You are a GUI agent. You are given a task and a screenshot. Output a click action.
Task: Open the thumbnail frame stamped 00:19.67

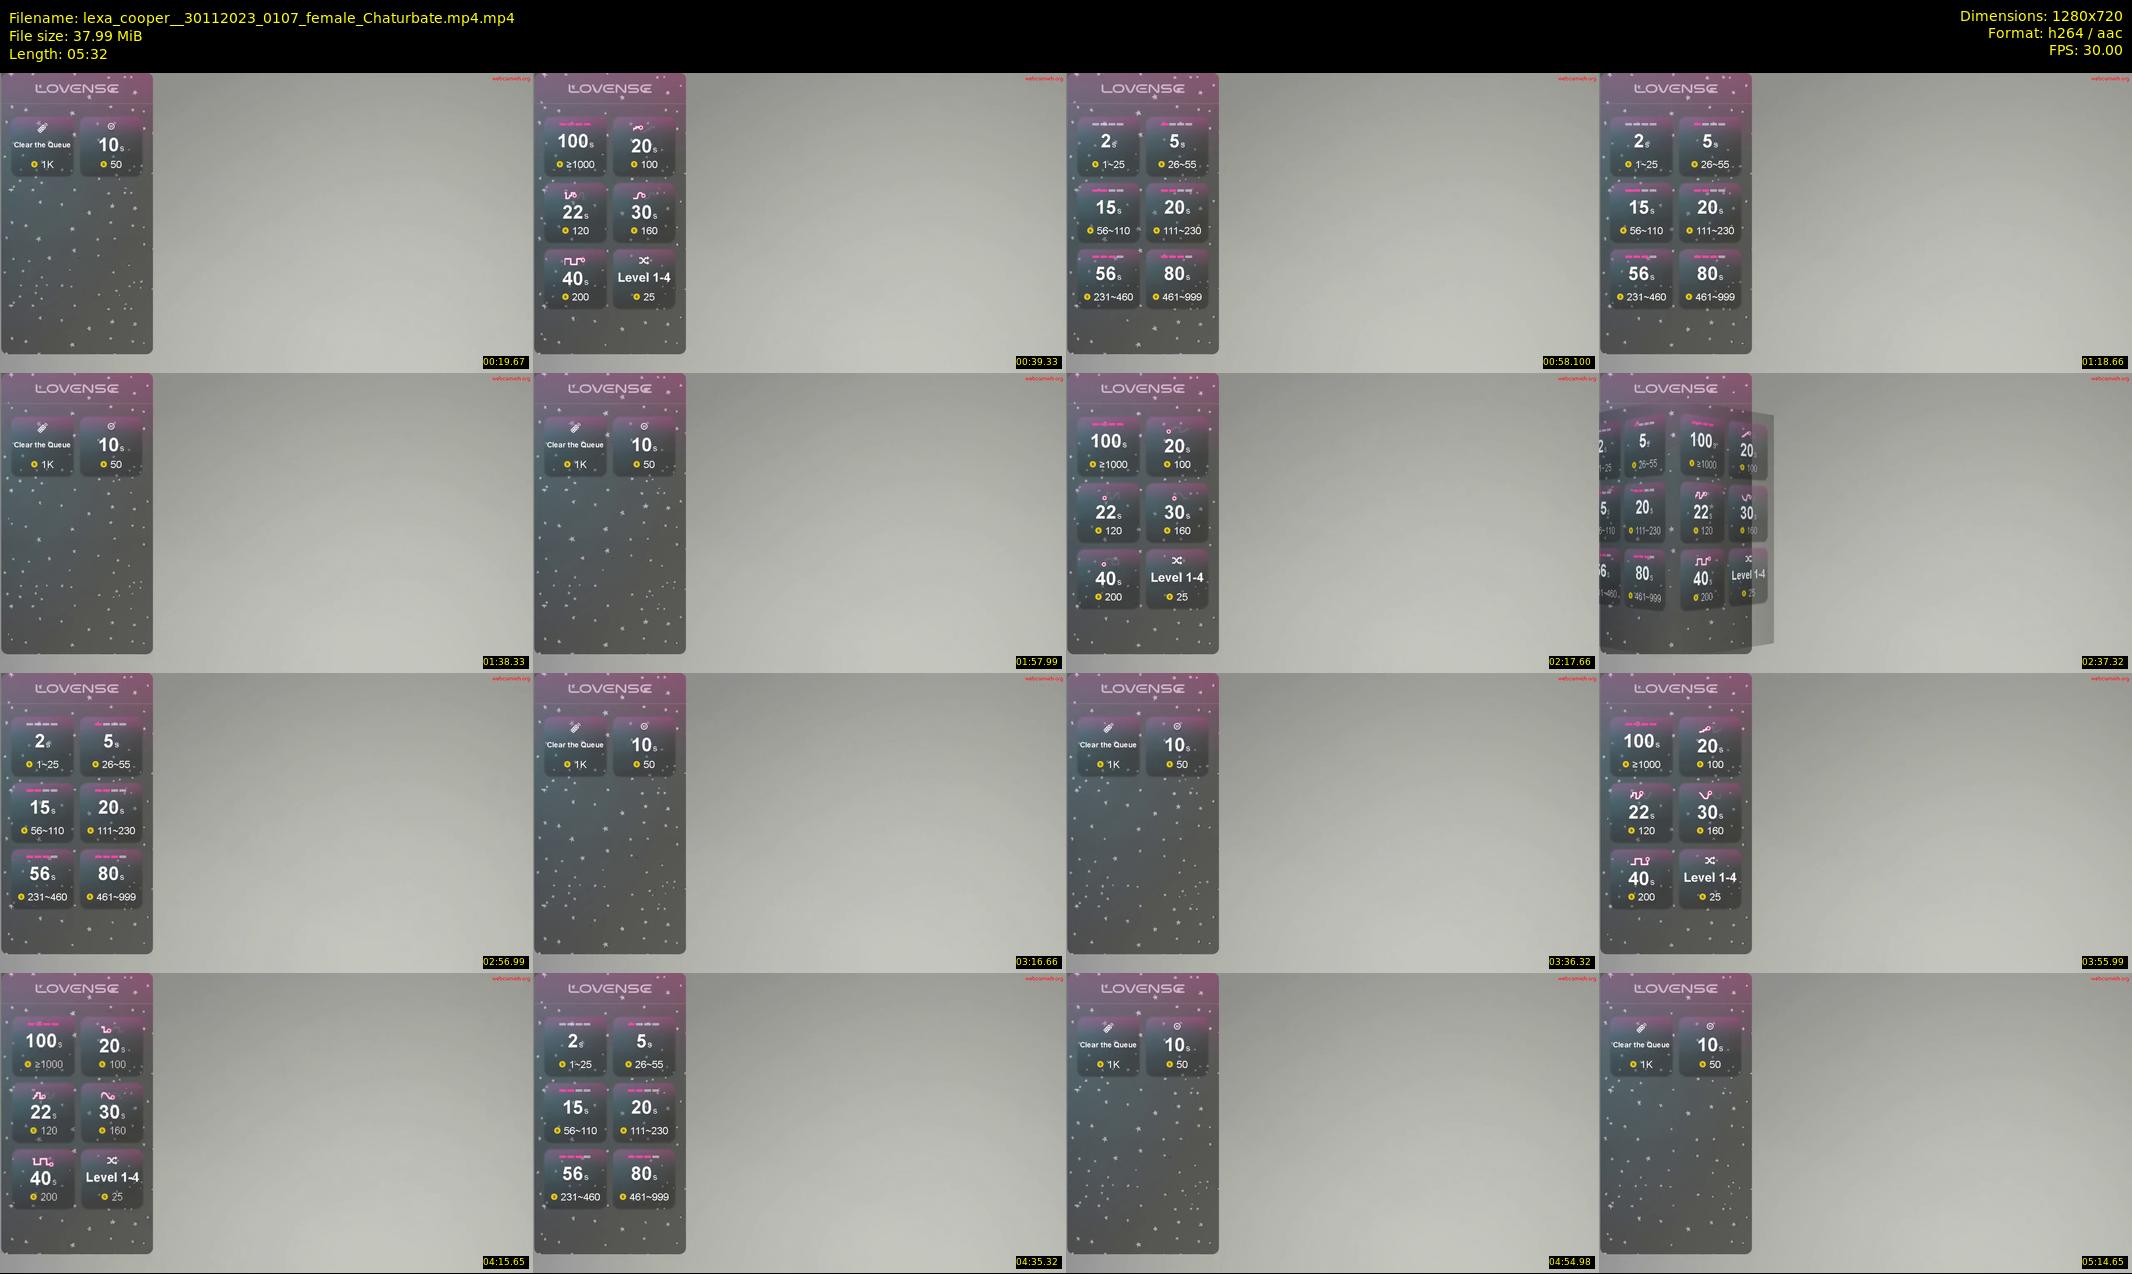coord(266,222)
